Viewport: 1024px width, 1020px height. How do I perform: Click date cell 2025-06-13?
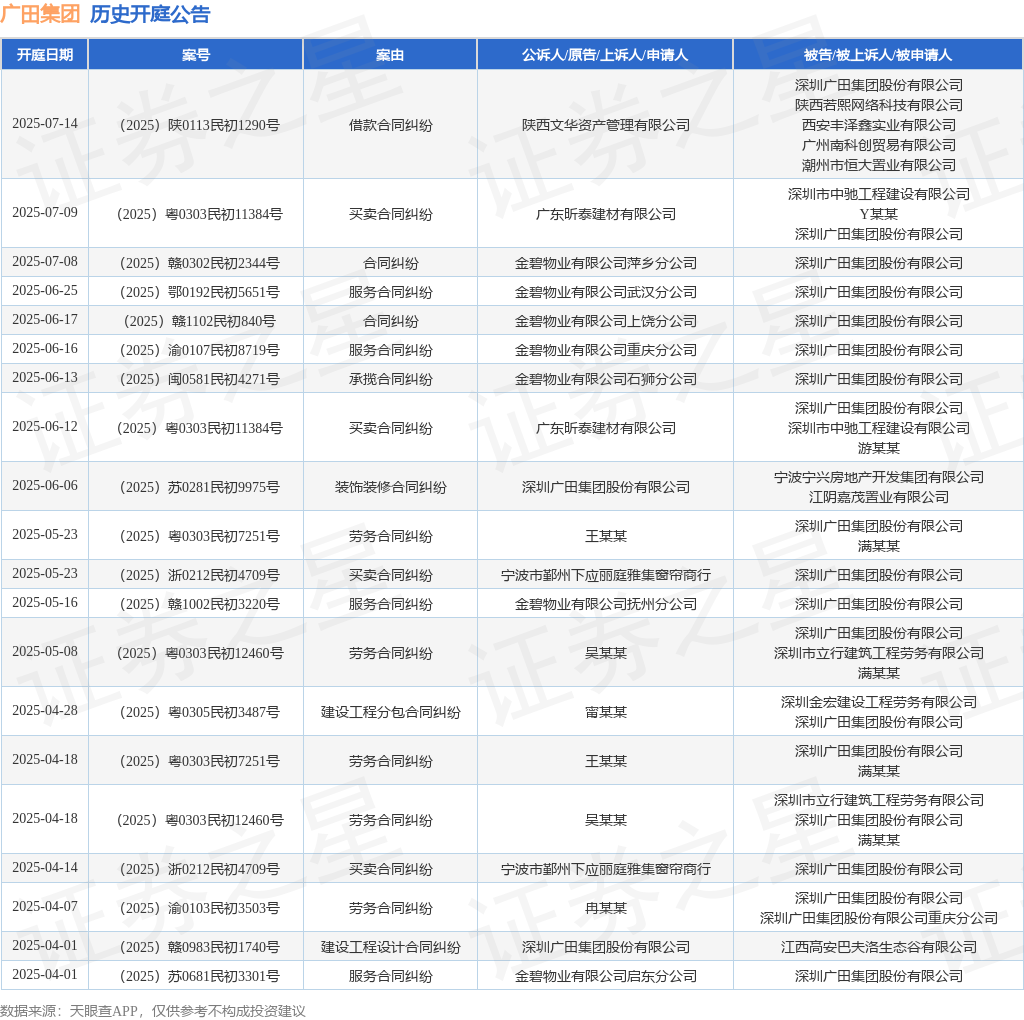click(x=44, y=377)
